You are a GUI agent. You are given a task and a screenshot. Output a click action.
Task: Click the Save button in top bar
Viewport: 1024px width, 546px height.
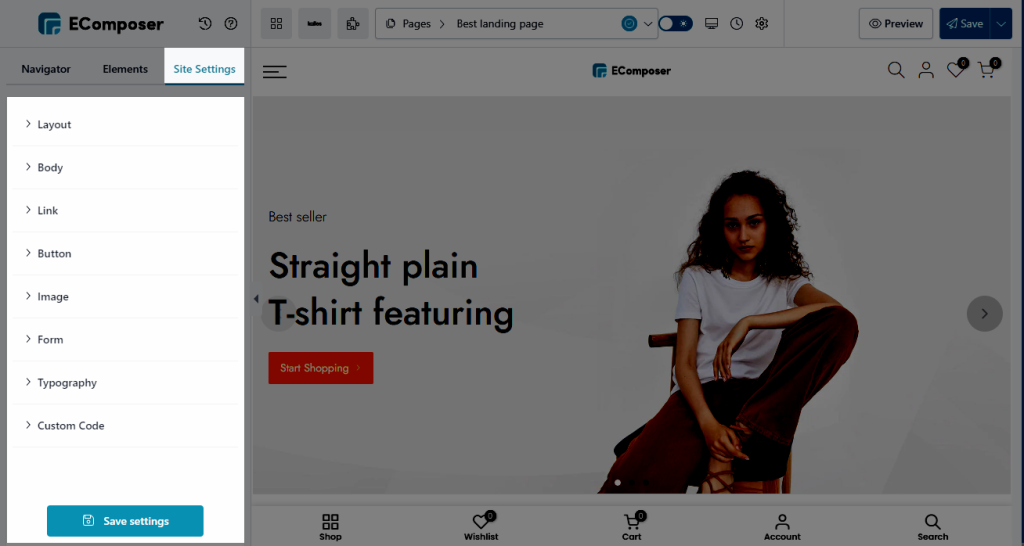coord(965,24)
